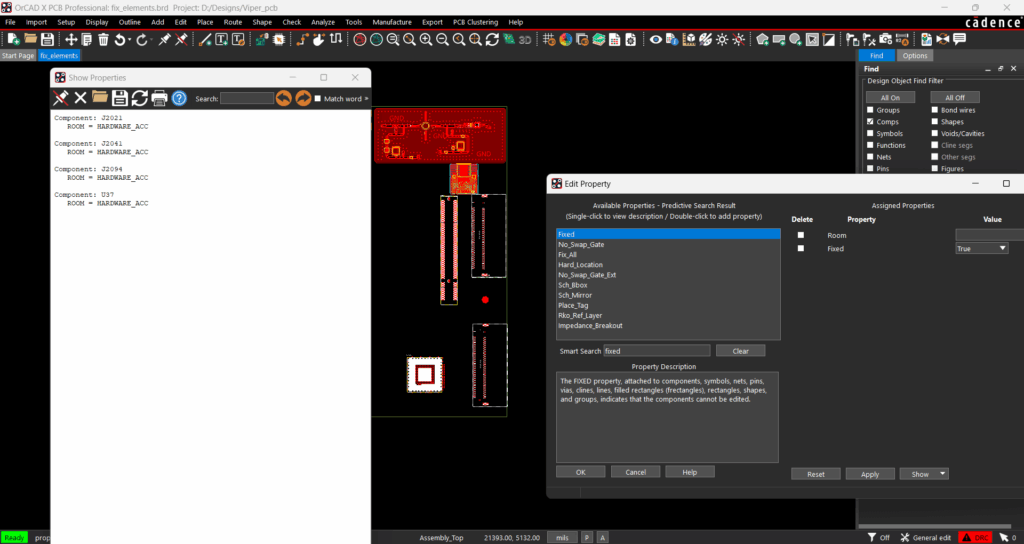Click the Zoom In magnifier icon

426,39
